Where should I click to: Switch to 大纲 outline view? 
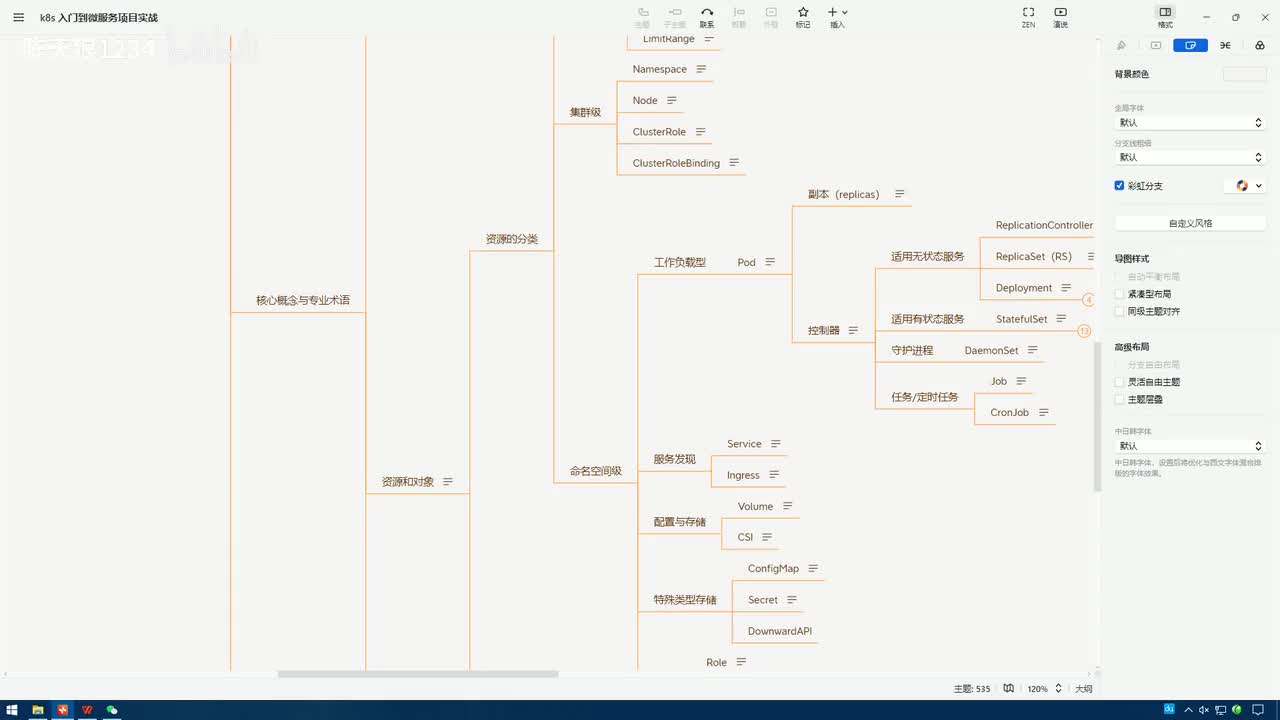coord(1084,689)
